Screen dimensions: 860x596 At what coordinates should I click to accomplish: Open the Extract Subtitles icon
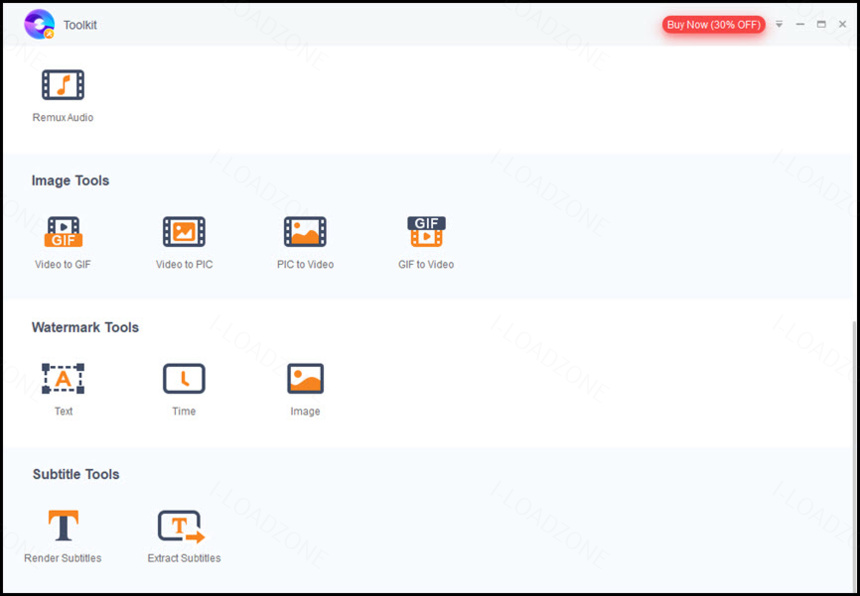pyautogui.click(x=182, y=526)
